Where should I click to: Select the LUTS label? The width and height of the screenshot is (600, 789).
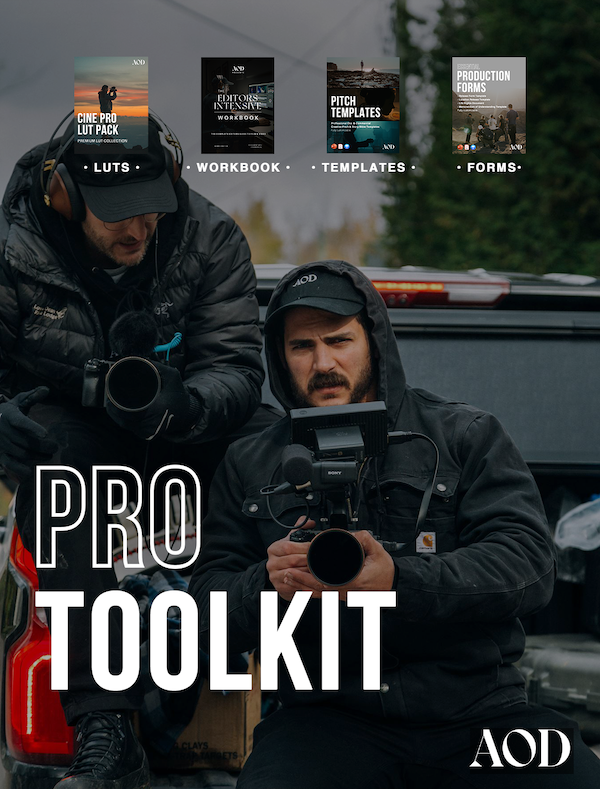tap(112, 168)
